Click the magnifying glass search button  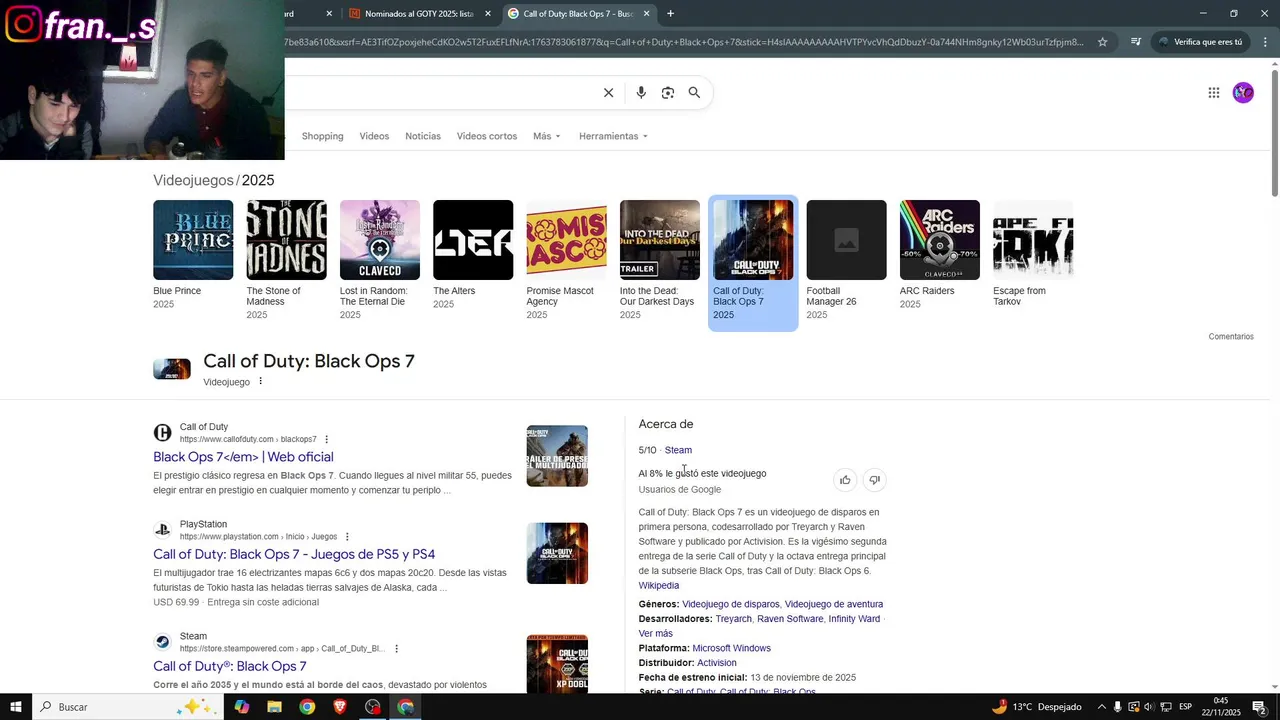694,93
